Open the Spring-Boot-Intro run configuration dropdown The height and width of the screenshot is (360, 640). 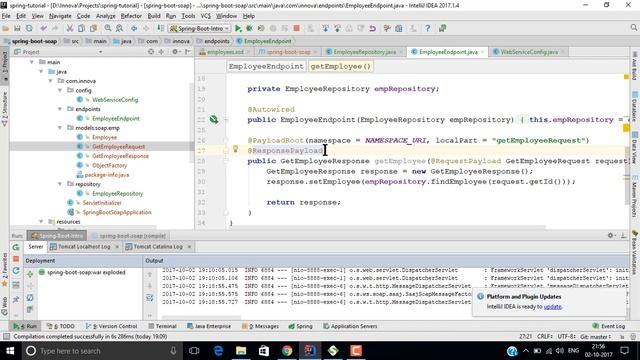200,29
